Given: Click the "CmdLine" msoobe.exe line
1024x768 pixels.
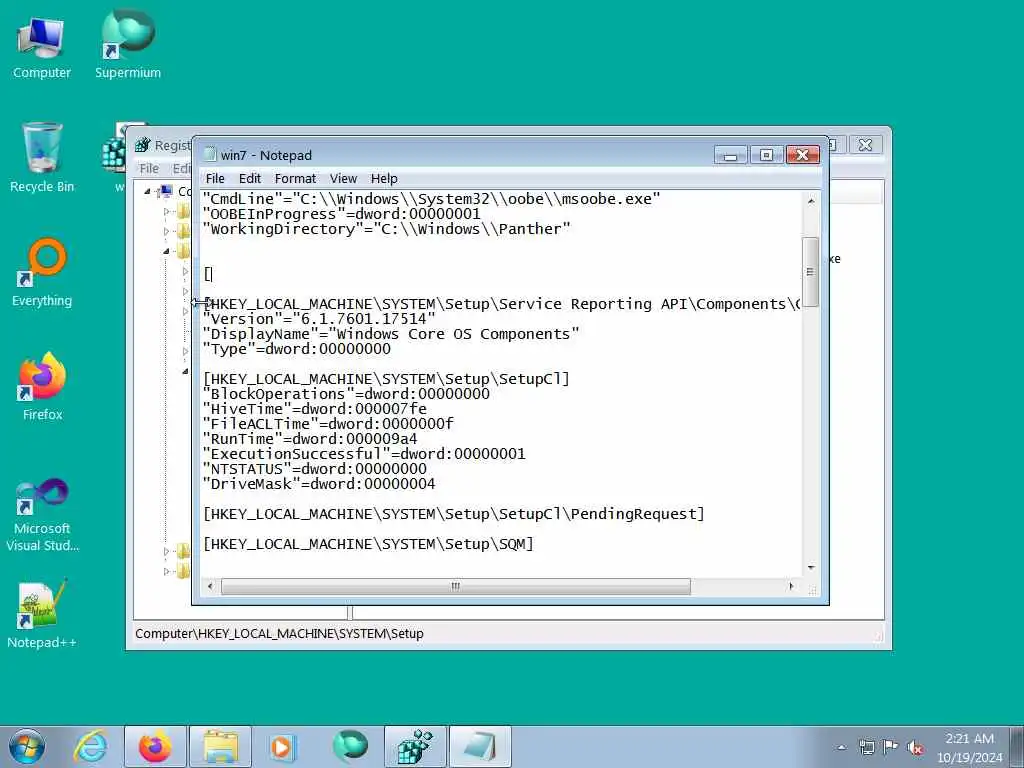Looking at the screenshot, I should click(432, 199).
